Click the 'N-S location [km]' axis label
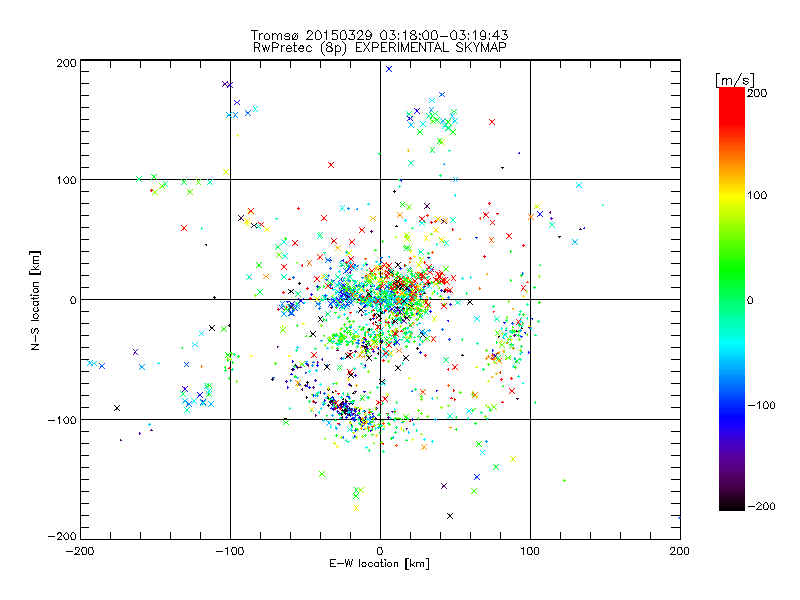 pyautogui.click(x=35, y=300)
